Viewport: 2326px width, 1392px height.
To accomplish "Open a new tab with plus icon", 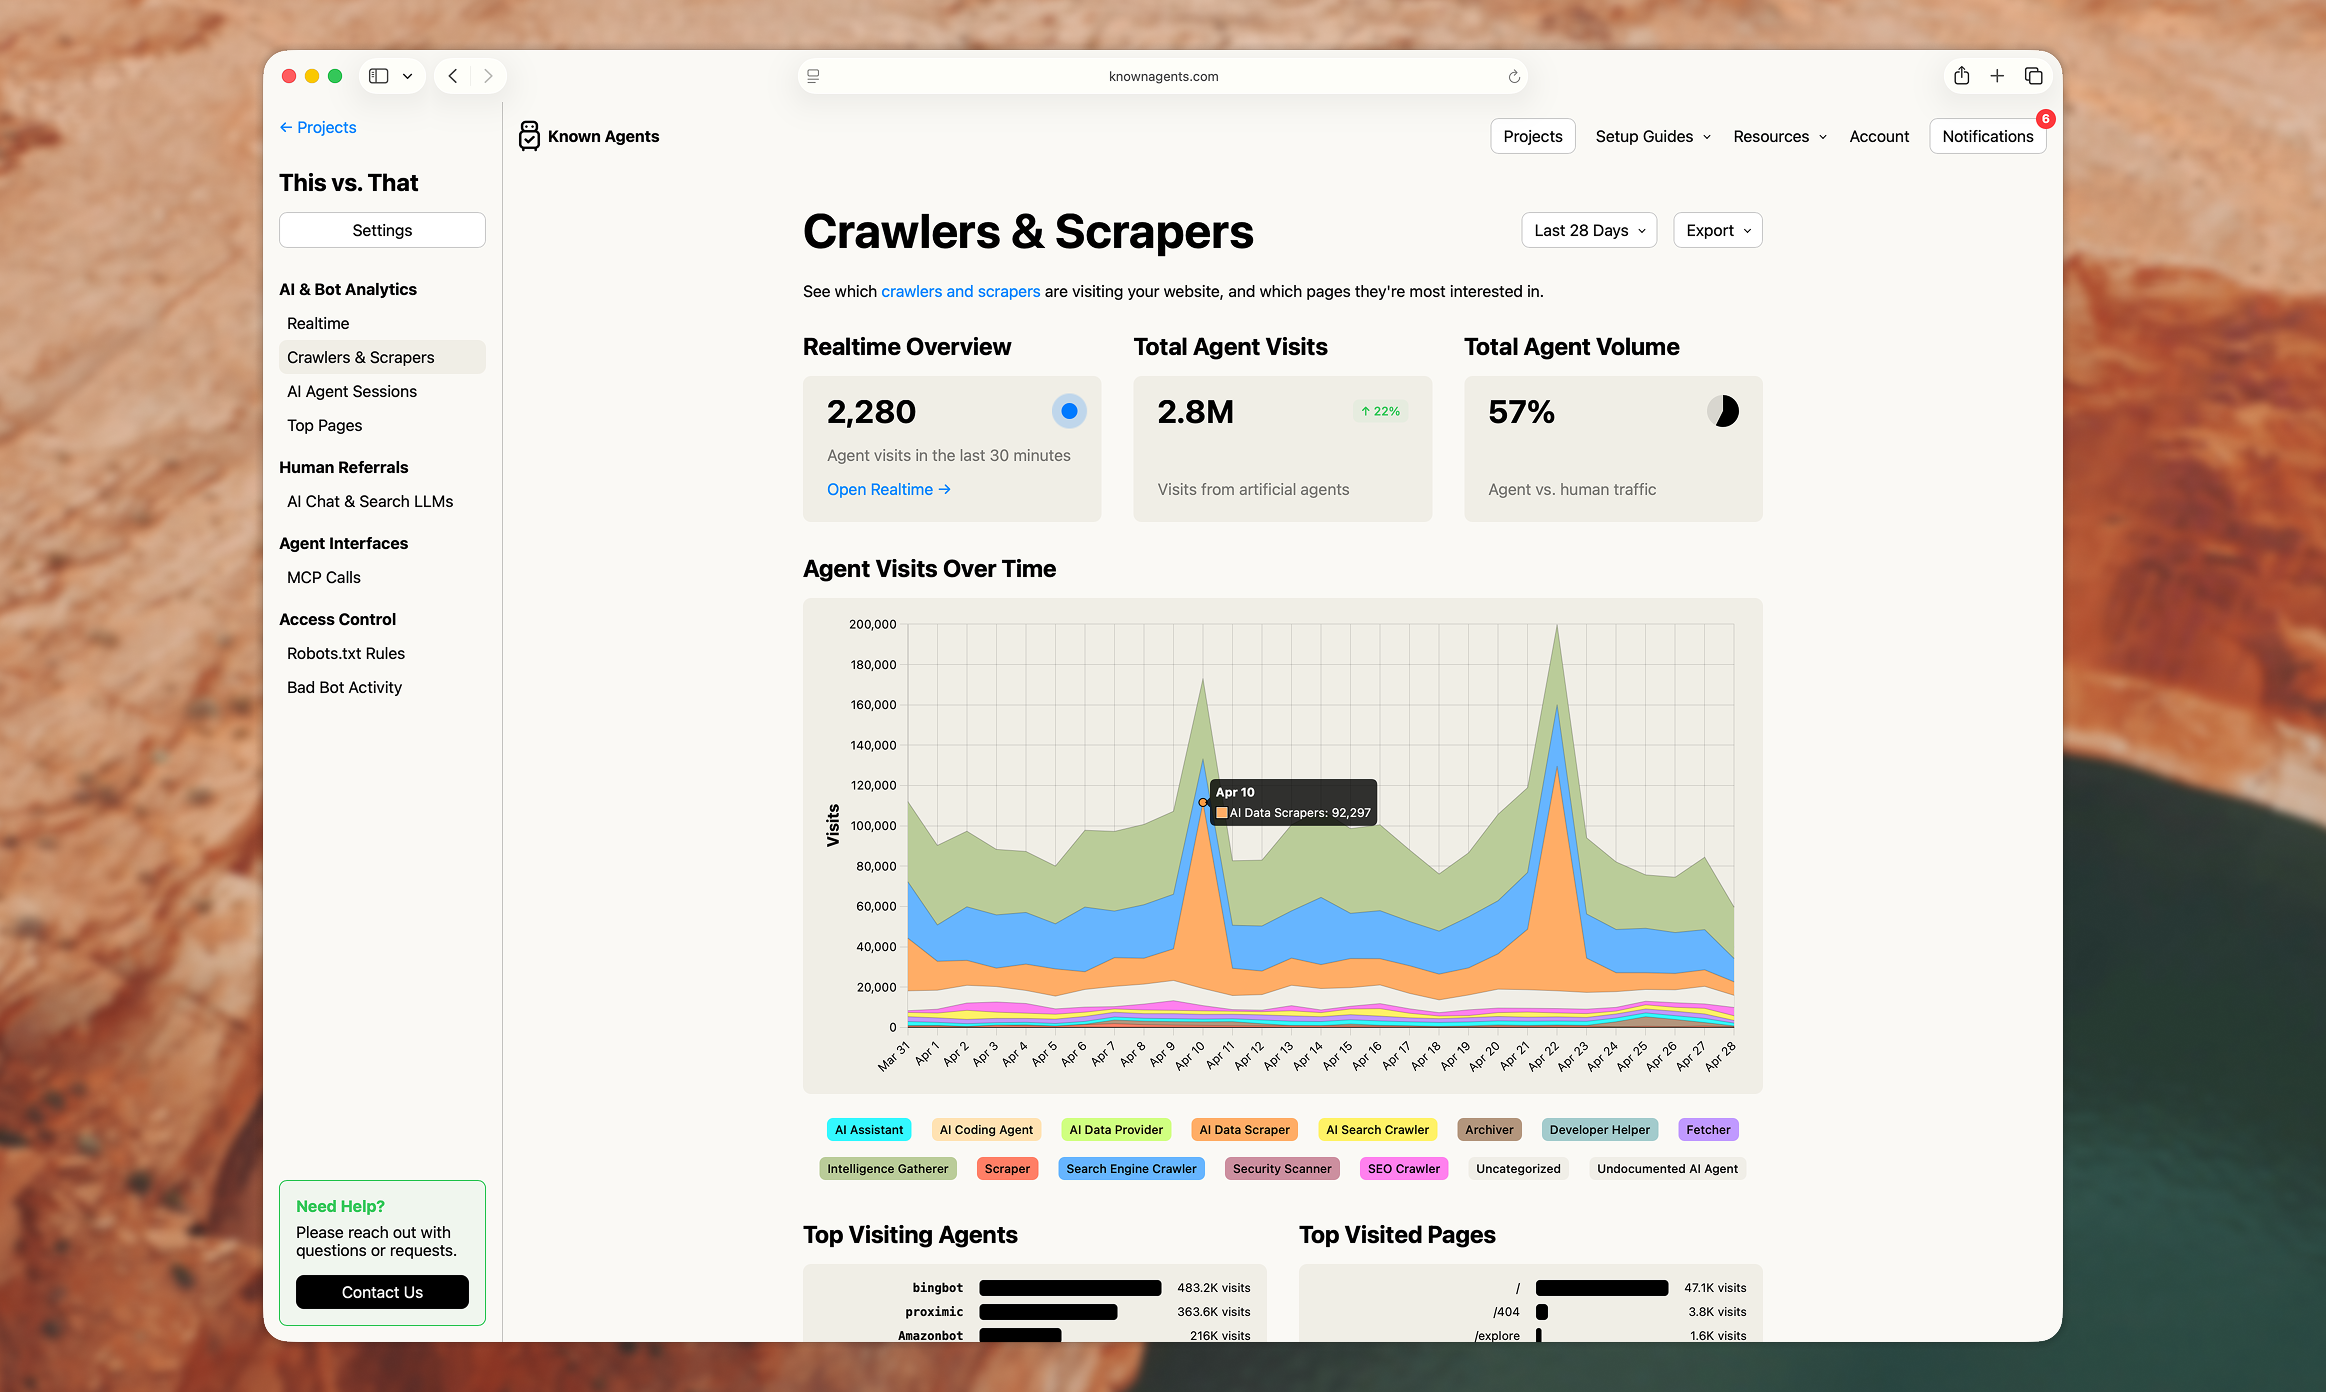I will (x=1997, y=76).
